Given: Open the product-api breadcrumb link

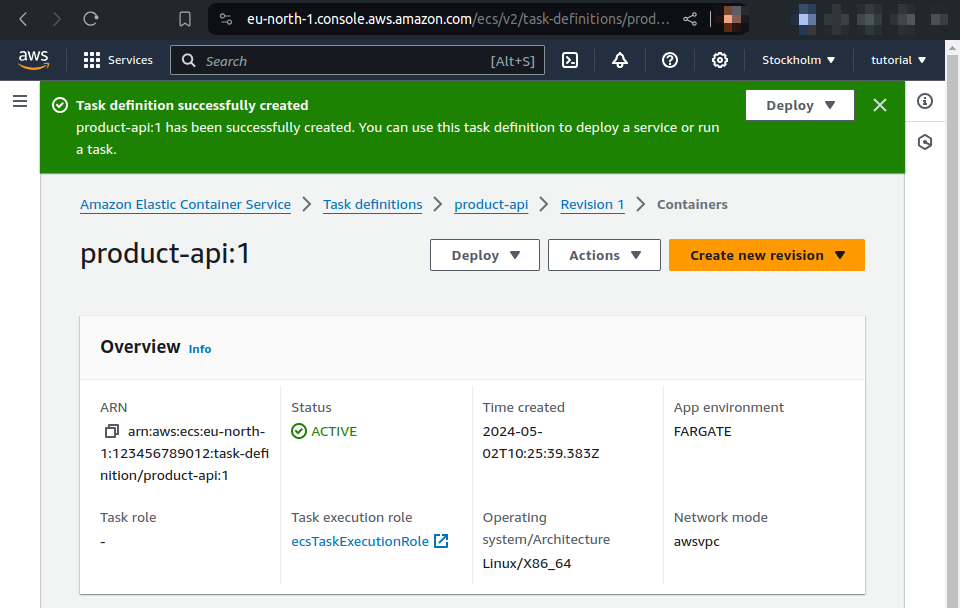Looking at the screenshot, I should [x=491, y=205].
